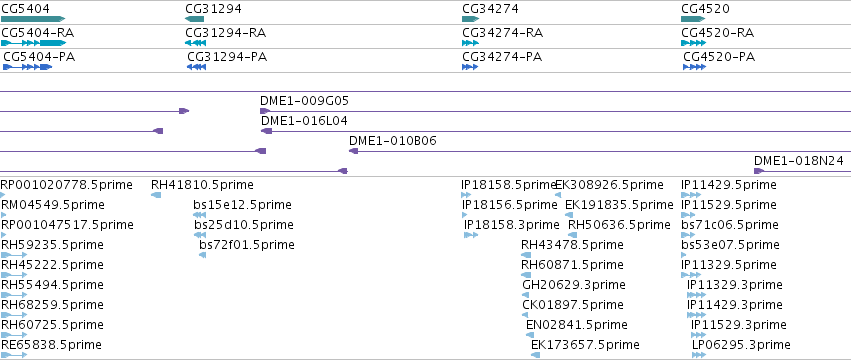Click the DME1-016L04 BAC arrow marker

(x=266, y=131)
